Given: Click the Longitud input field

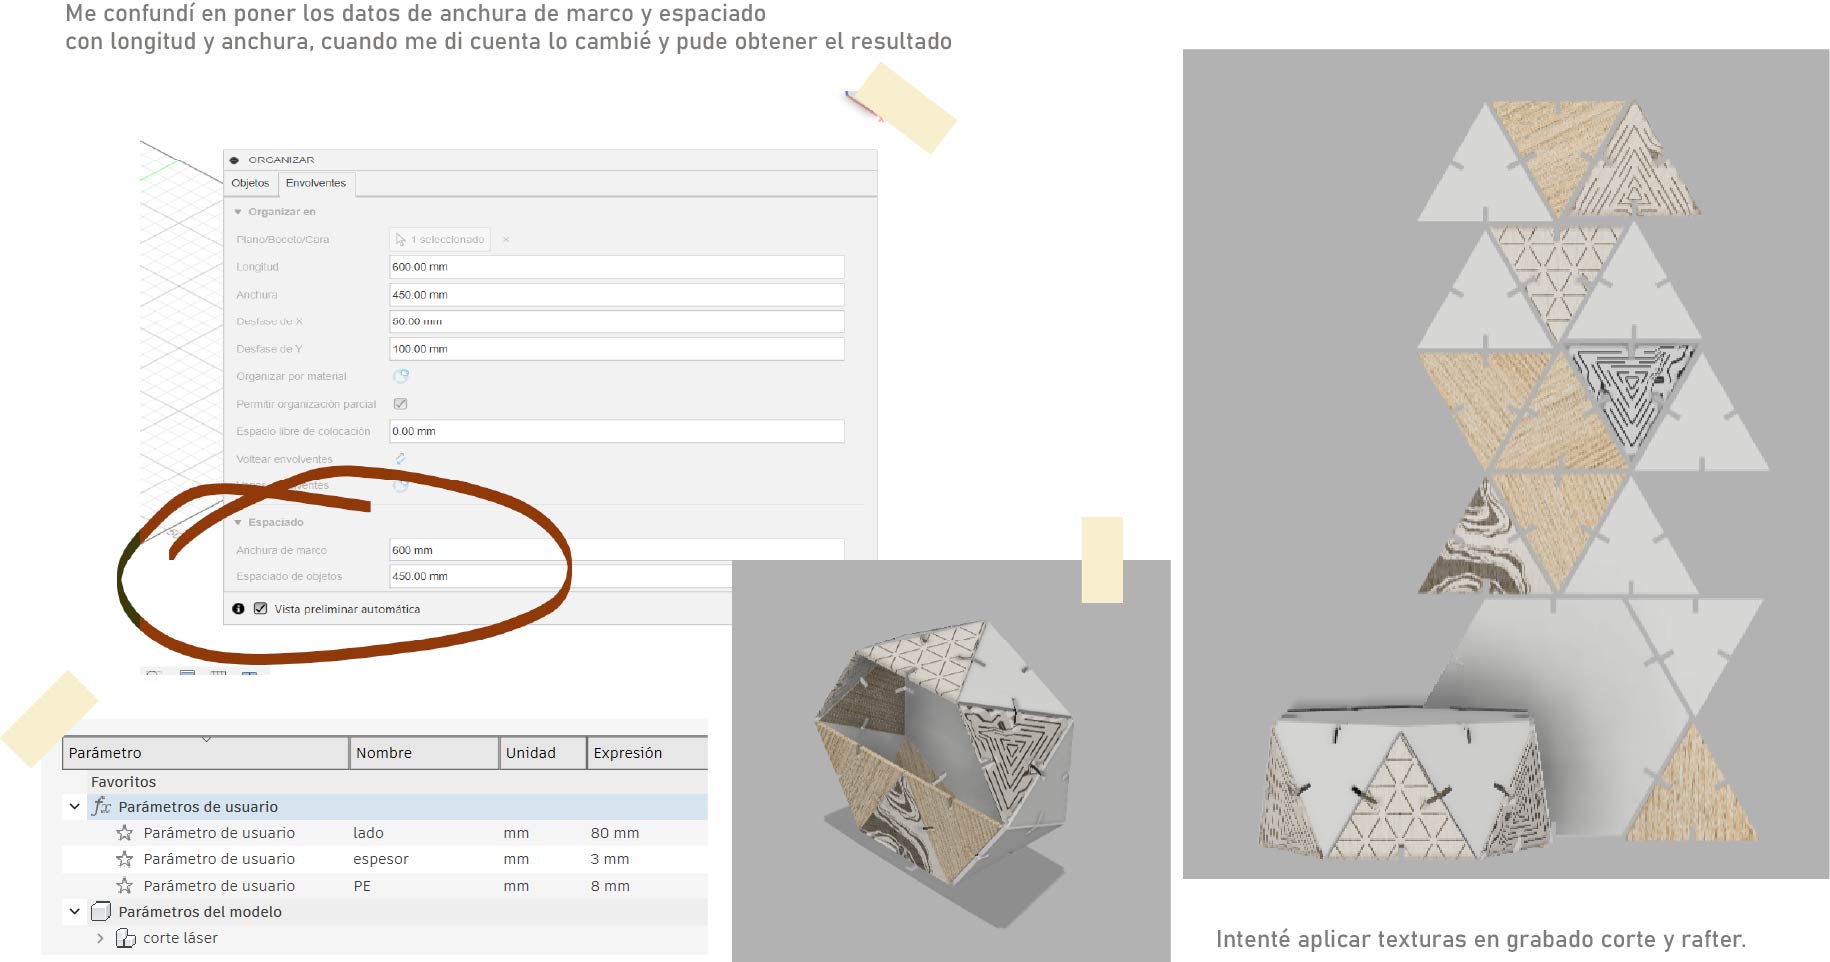Looking at the screenshot, I should (615, 267).
